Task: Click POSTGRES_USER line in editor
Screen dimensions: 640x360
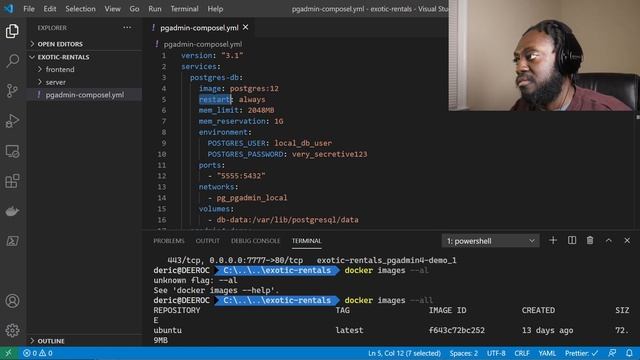Action: tap(269, 143)
